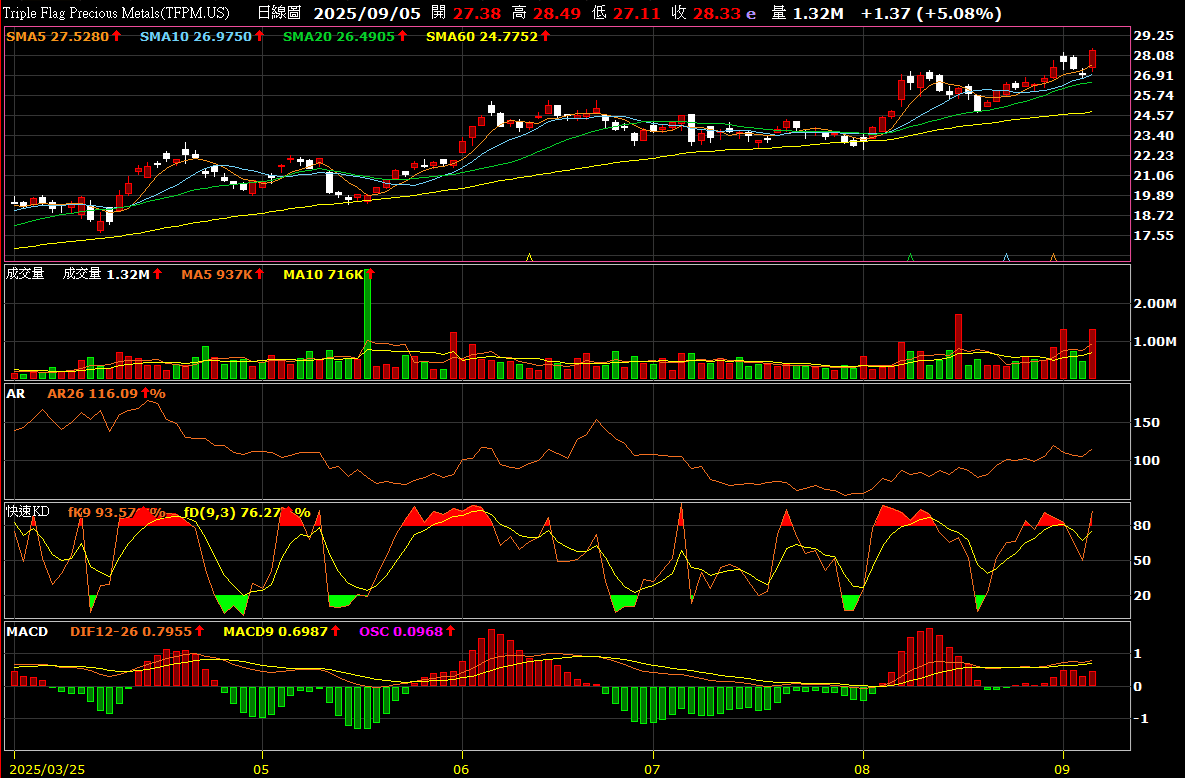
Task: Click the green triangle marker below the price chart
Action: pyautogui.click(x=910, y=257)
